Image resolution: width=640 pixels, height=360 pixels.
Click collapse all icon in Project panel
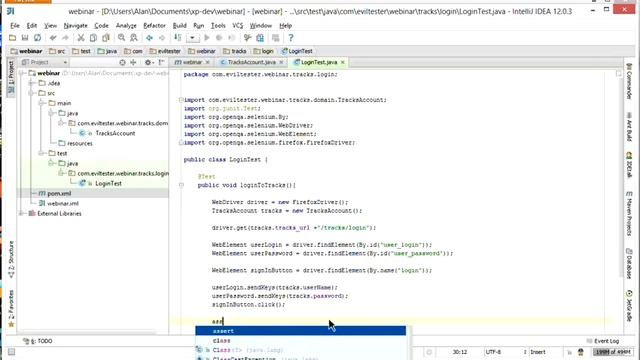(x=133, y=62)
